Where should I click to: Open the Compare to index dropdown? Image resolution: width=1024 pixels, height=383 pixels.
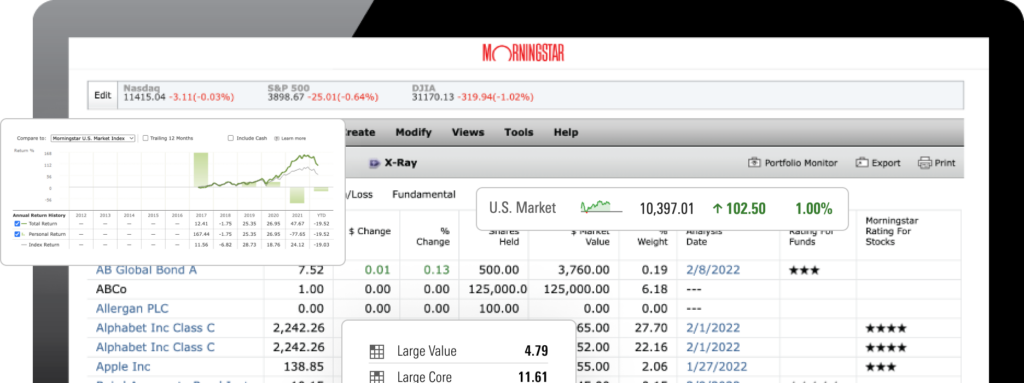tap(93, 139)
